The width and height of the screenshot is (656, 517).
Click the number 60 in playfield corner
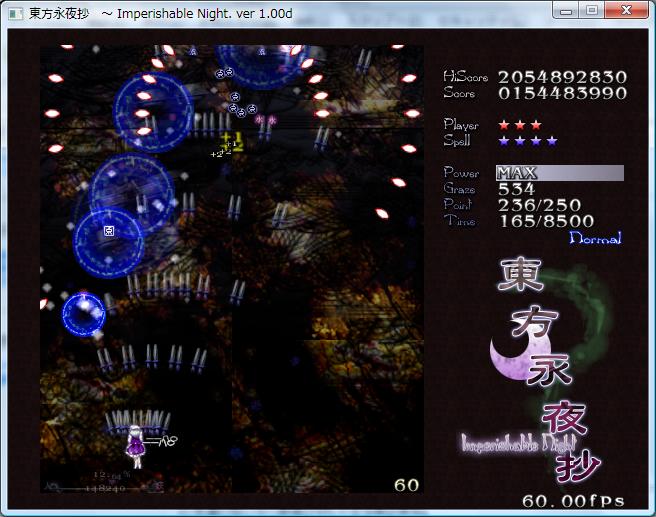[x=406, y=485]
